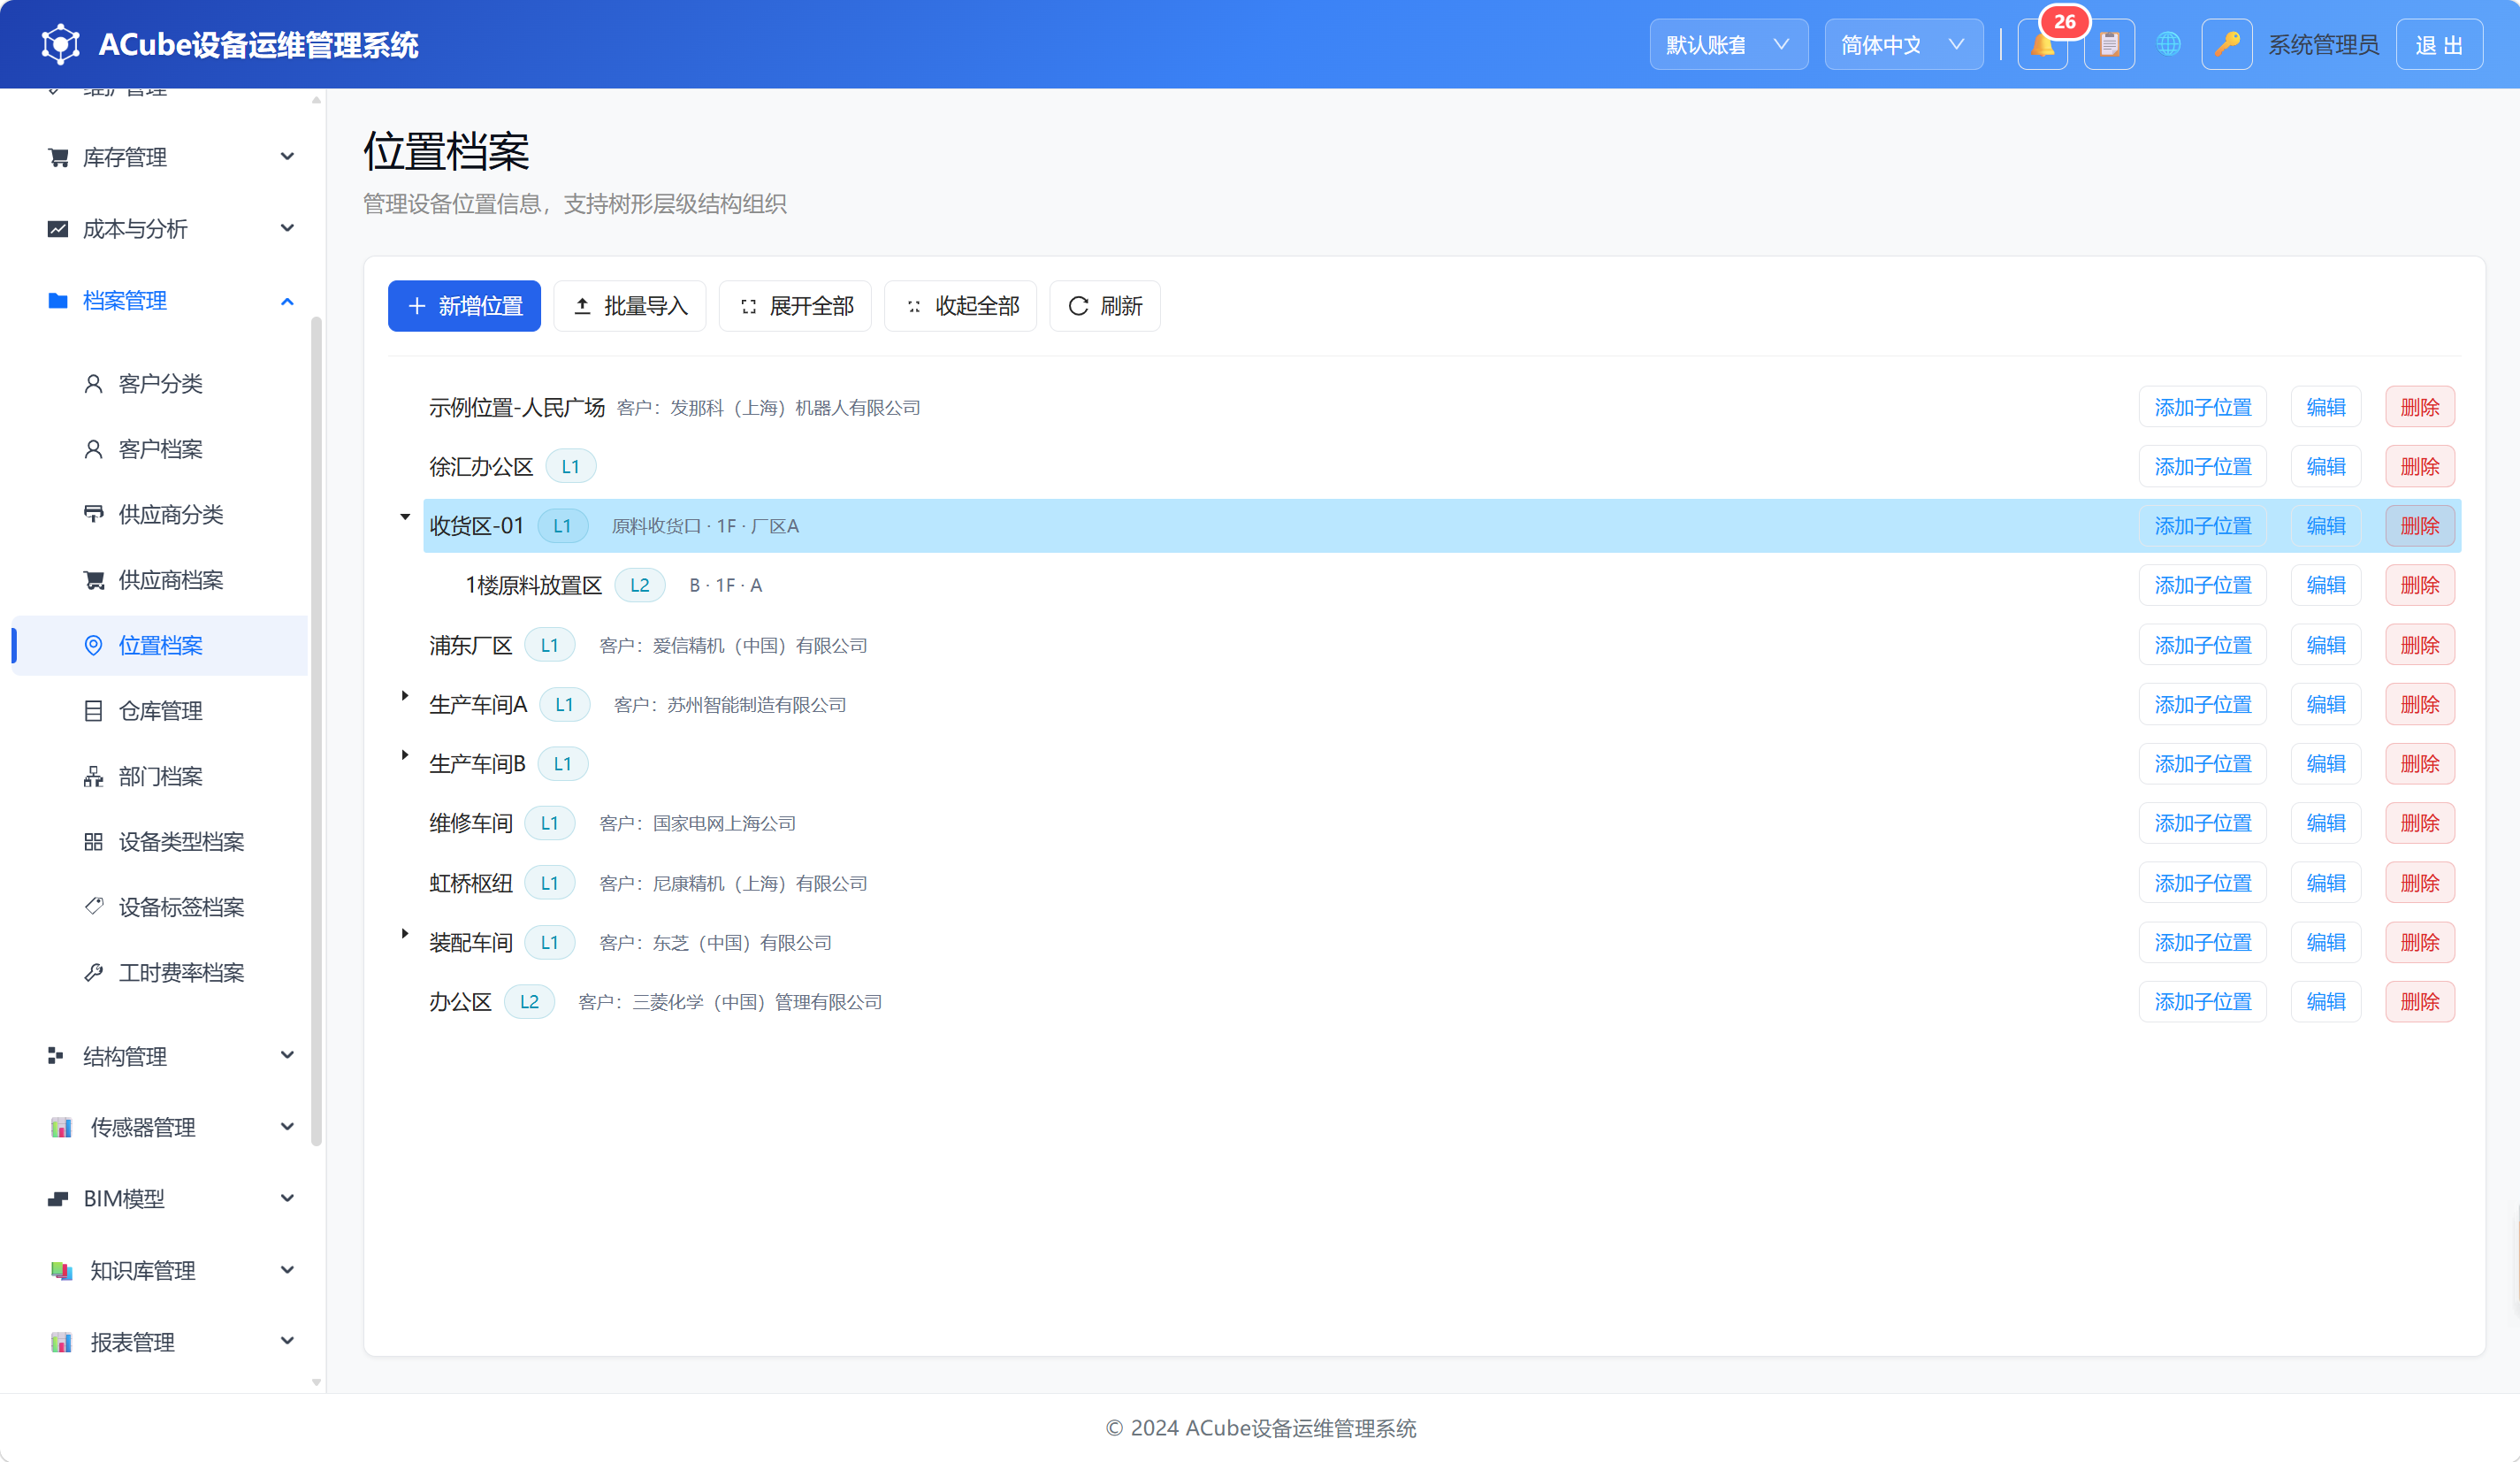
Task: Click the 退出 logout button
Action: click(2439, 45)
